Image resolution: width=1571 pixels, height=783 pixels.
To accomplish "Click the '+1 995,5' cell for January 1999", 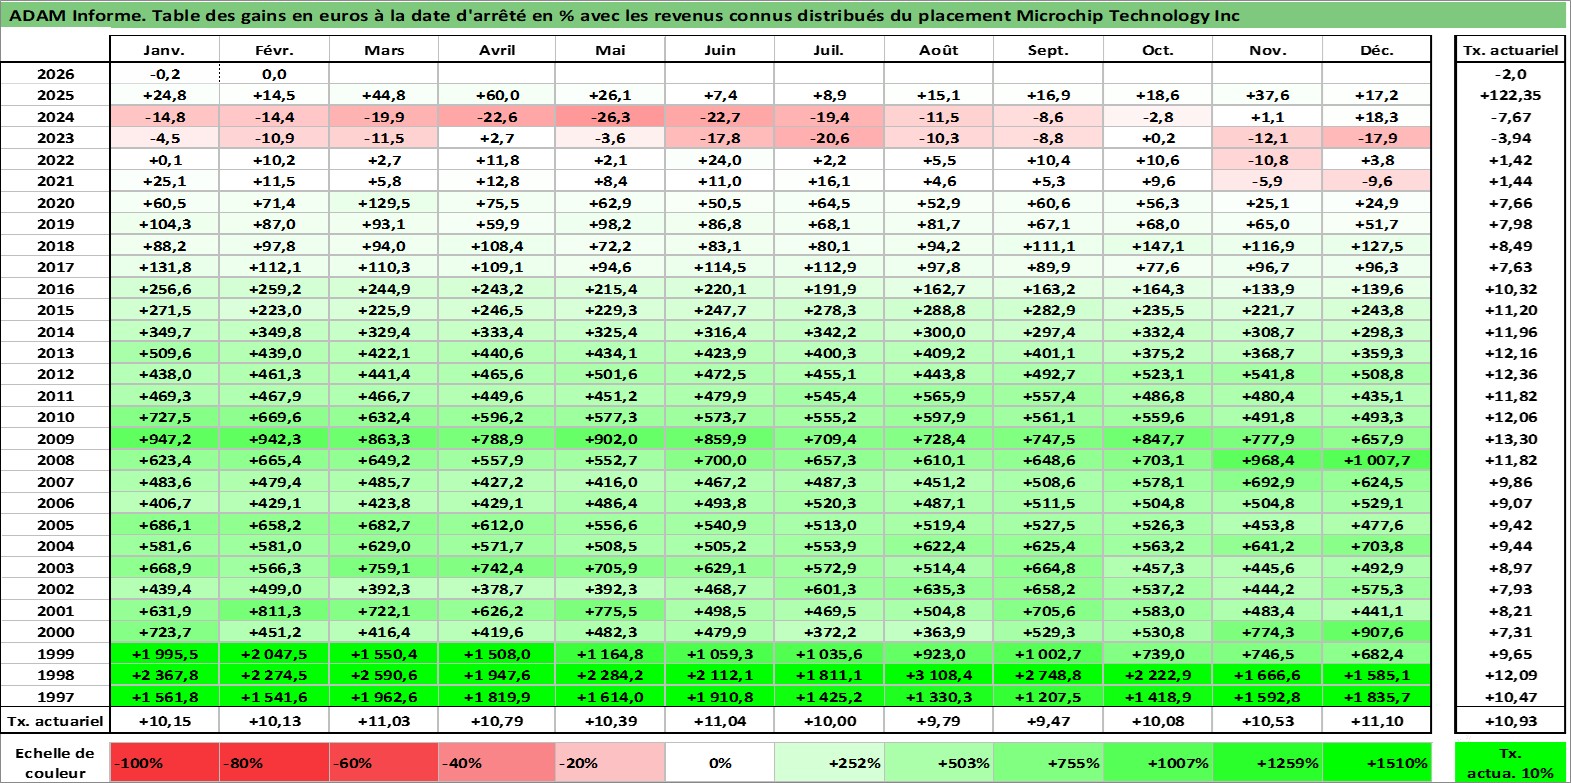I will click(x=164, y=654).
